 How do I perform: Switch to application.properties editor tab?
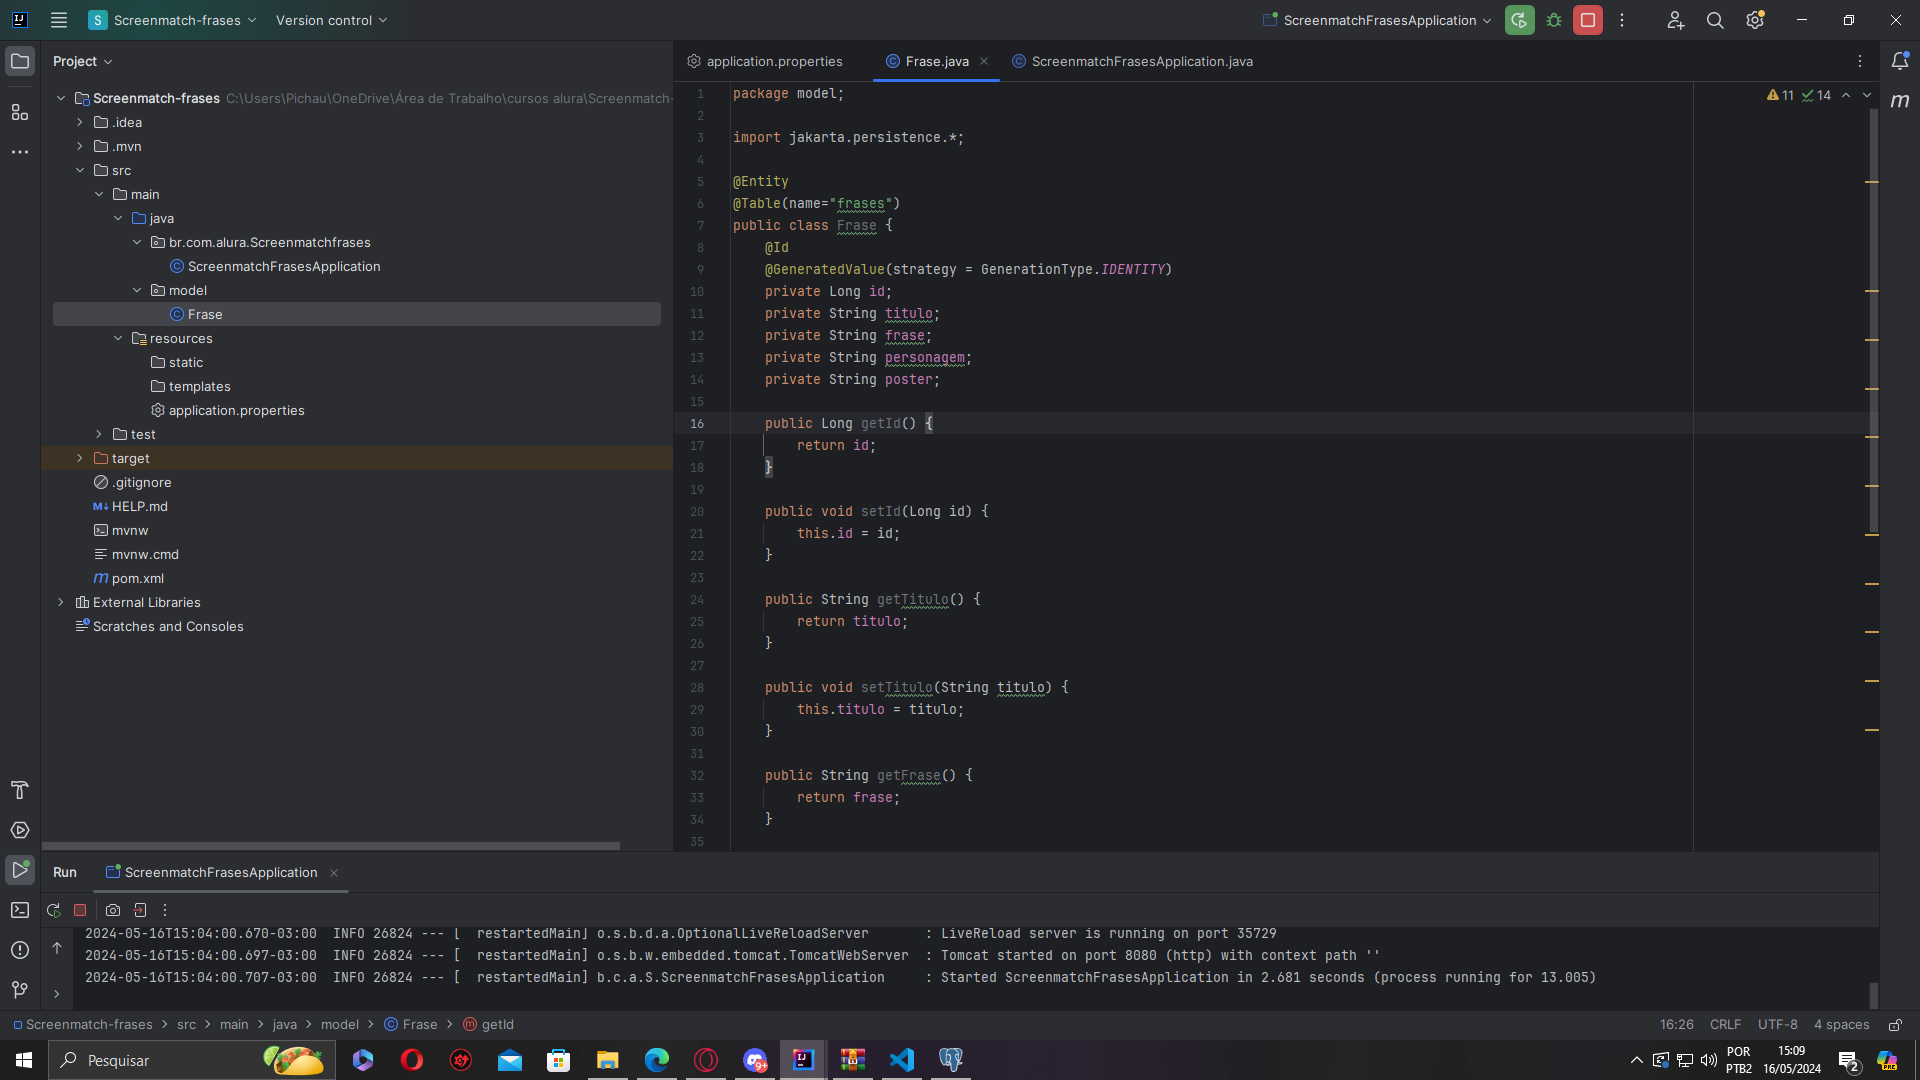[x=765, y=61]
